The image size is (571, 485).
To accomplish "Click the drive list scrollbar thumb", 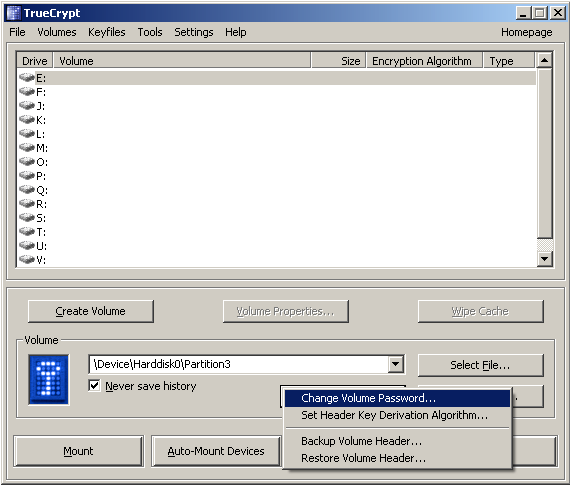I will tap(544, 153).
